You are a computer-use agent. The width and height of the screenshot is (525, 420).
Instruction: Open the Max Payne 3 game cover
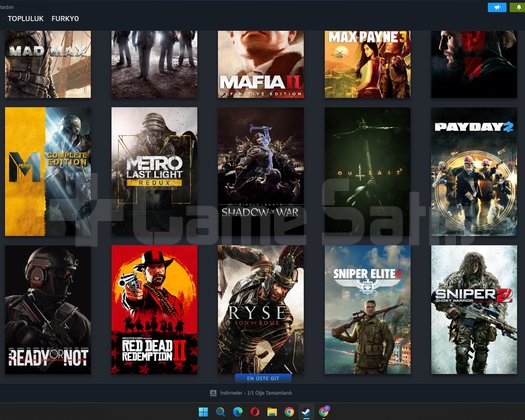[x=368, y=64]
